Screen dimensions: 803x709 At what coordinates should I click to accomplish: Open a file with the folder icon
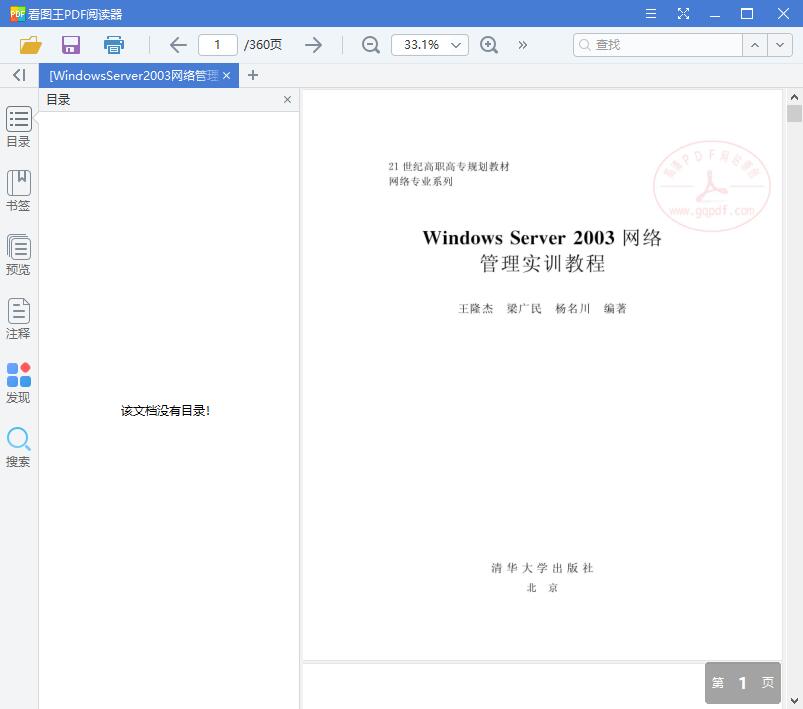click(x=30, y=45)
